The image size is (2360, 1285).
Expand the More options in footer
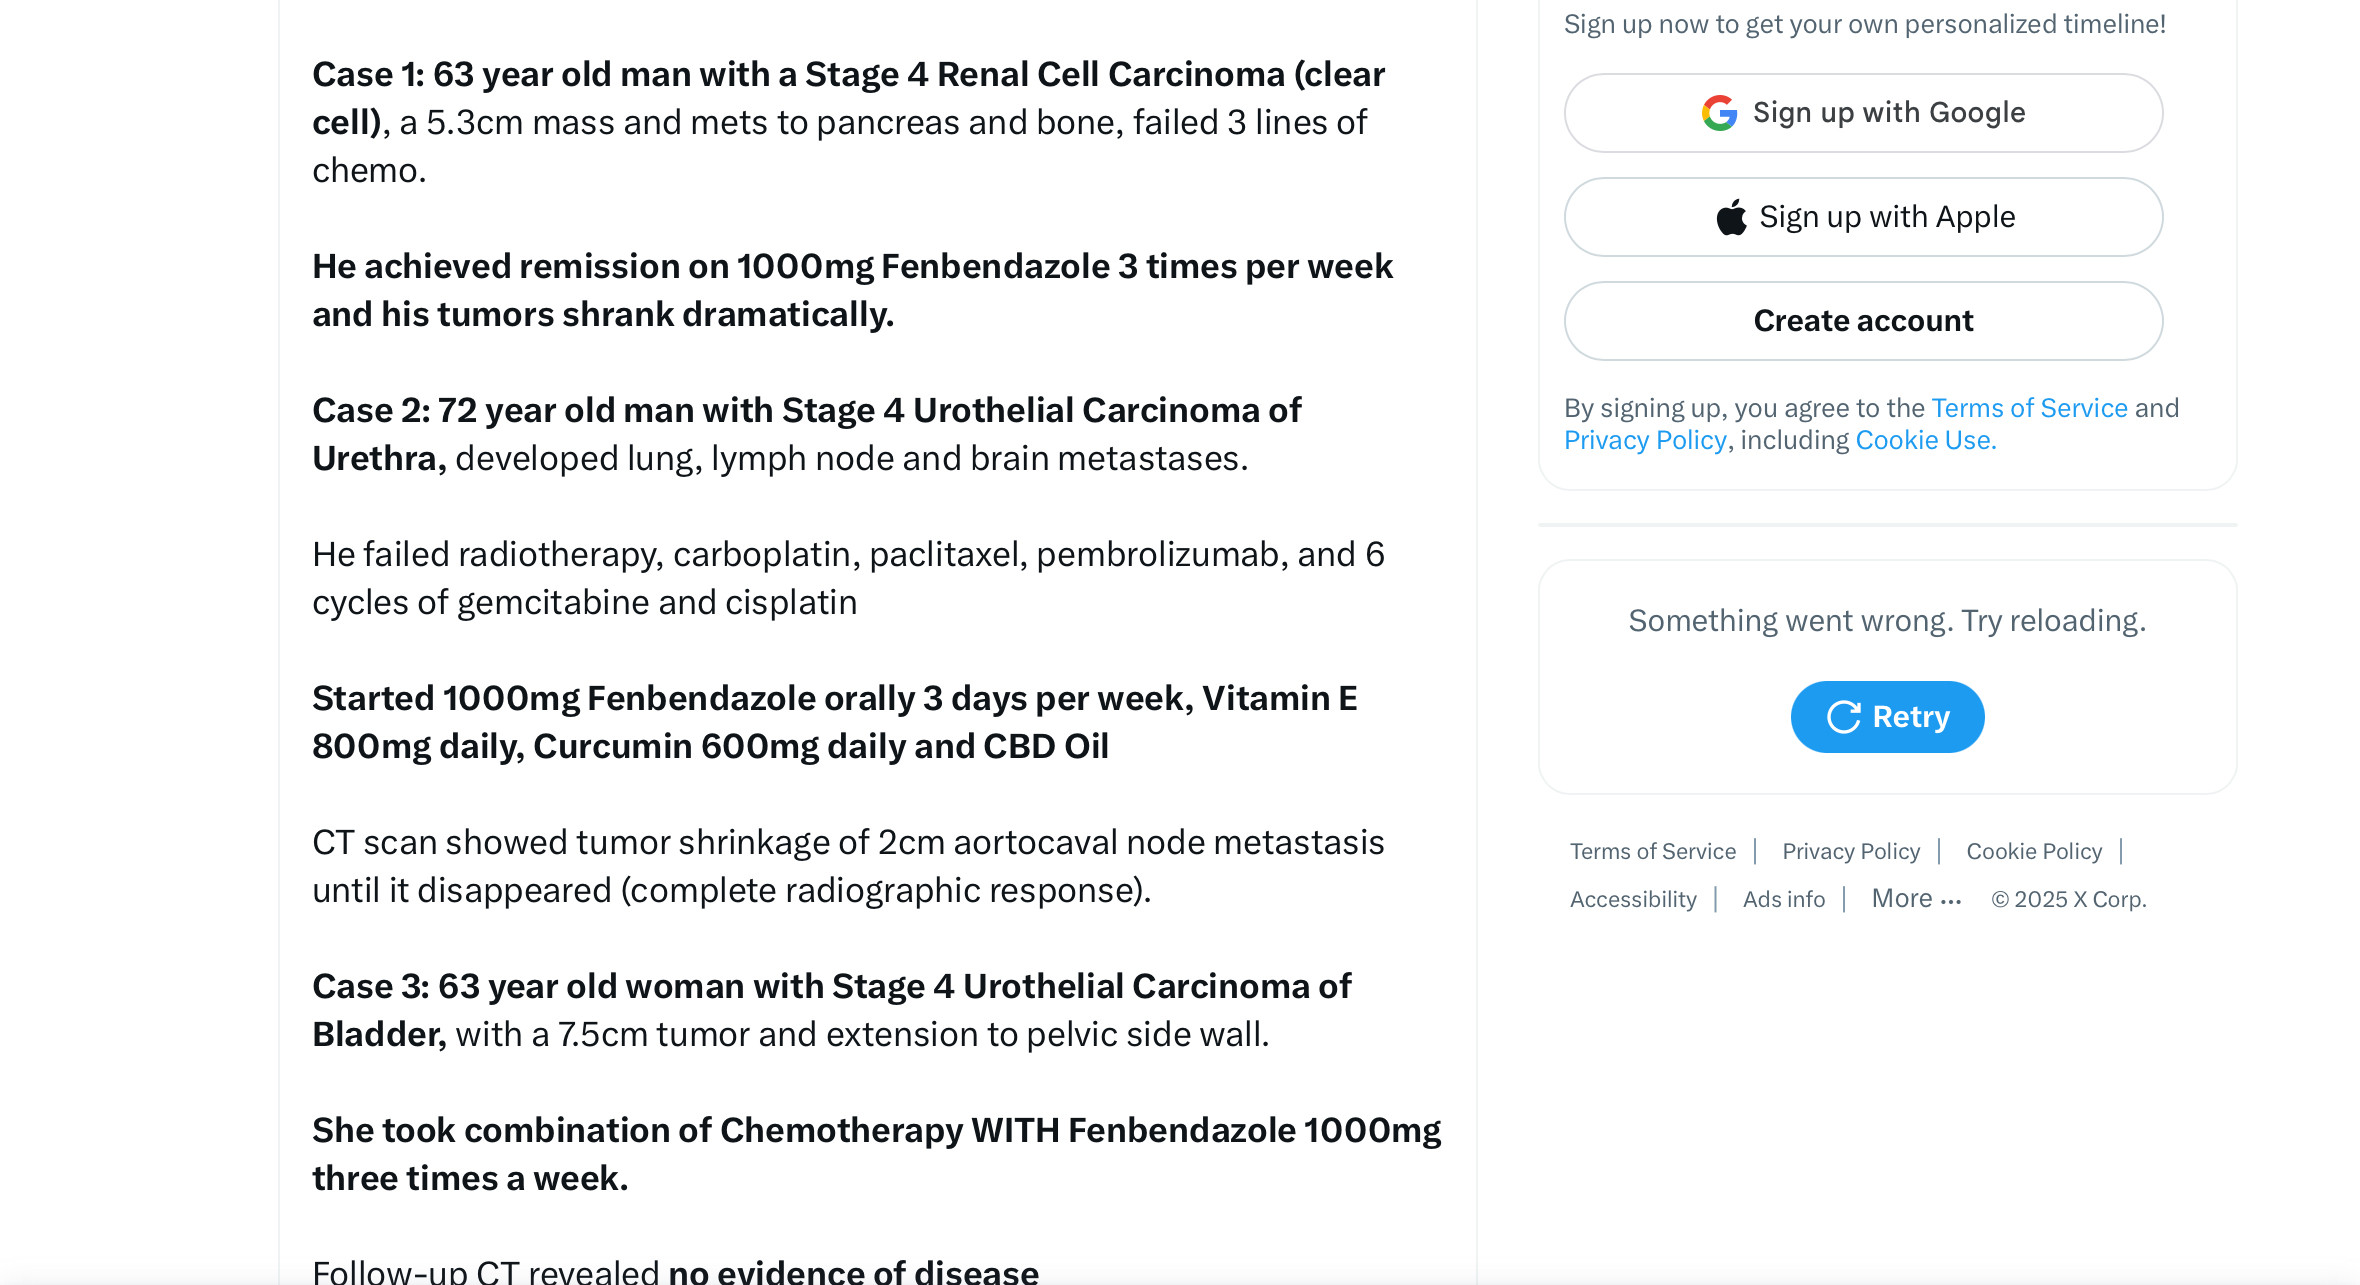(1915, 899)
